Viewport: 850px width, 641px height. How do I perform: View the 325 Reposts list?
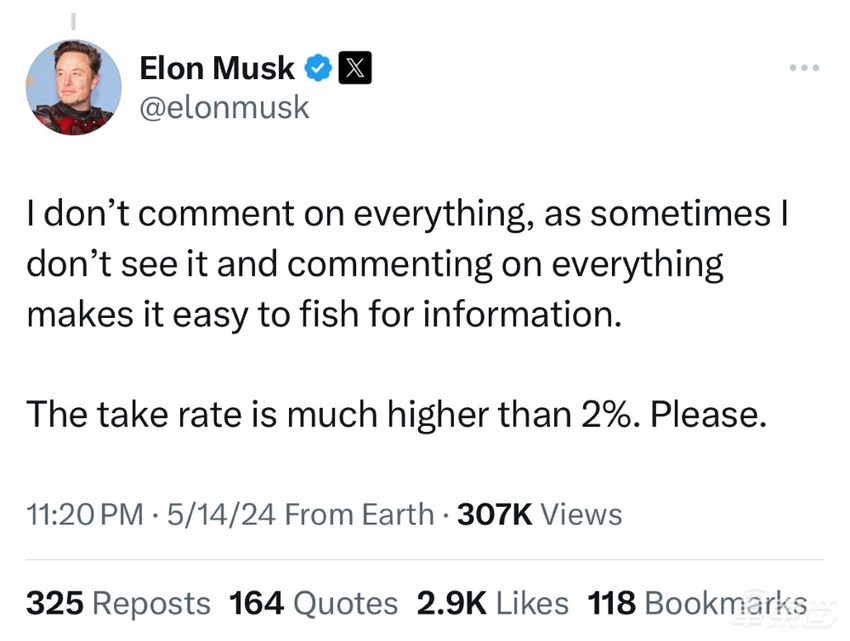point(118,603)
